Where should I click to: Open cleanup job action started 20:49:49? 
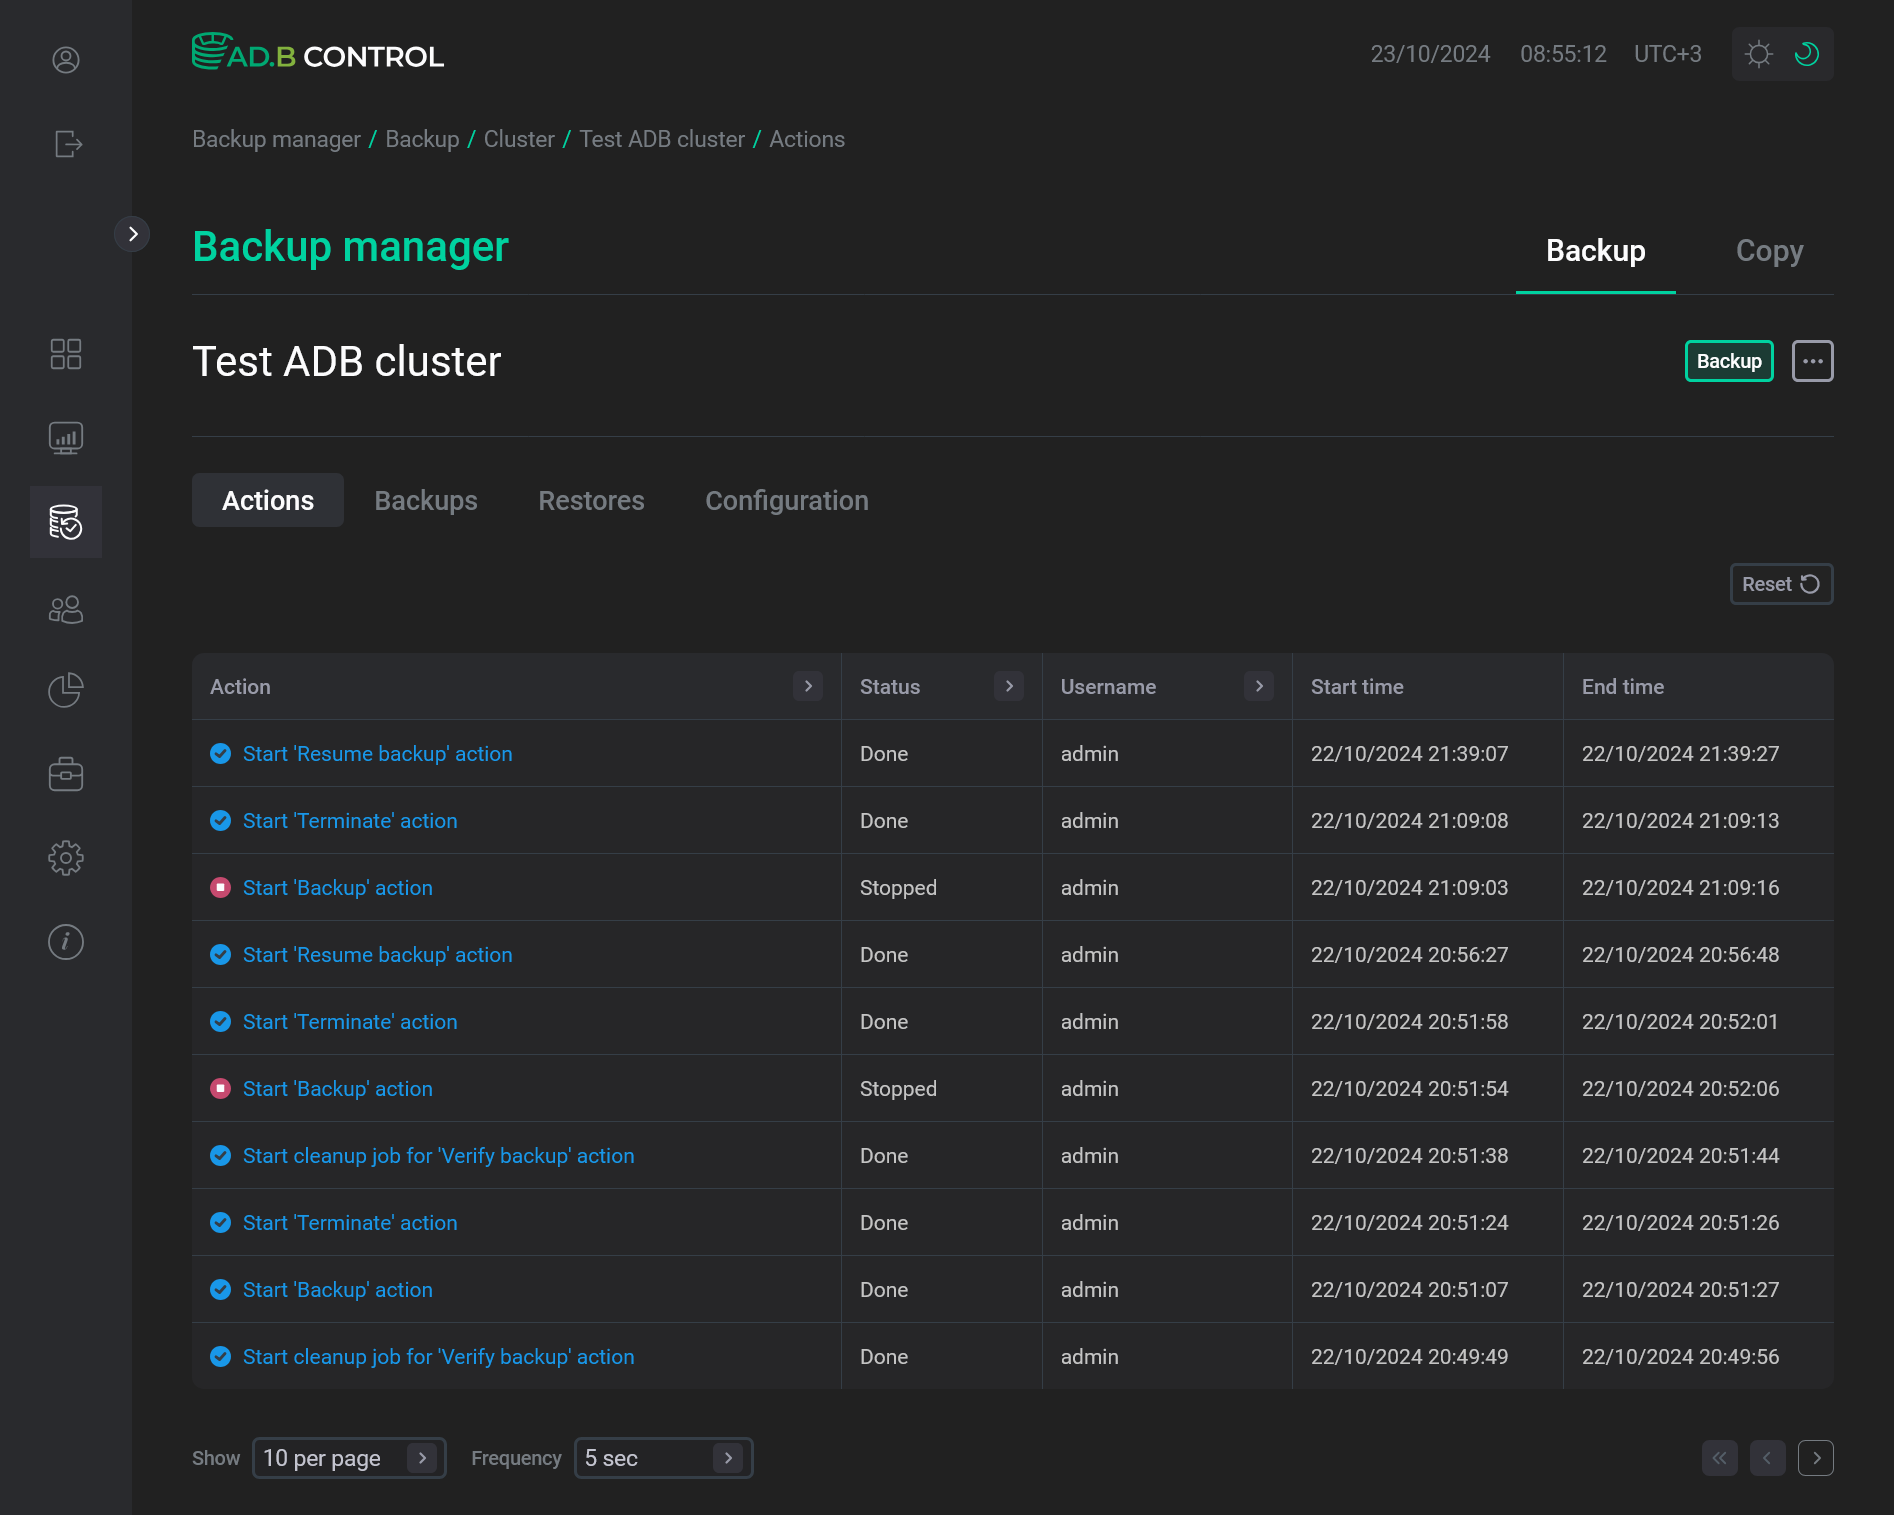tap(438, 1356)
